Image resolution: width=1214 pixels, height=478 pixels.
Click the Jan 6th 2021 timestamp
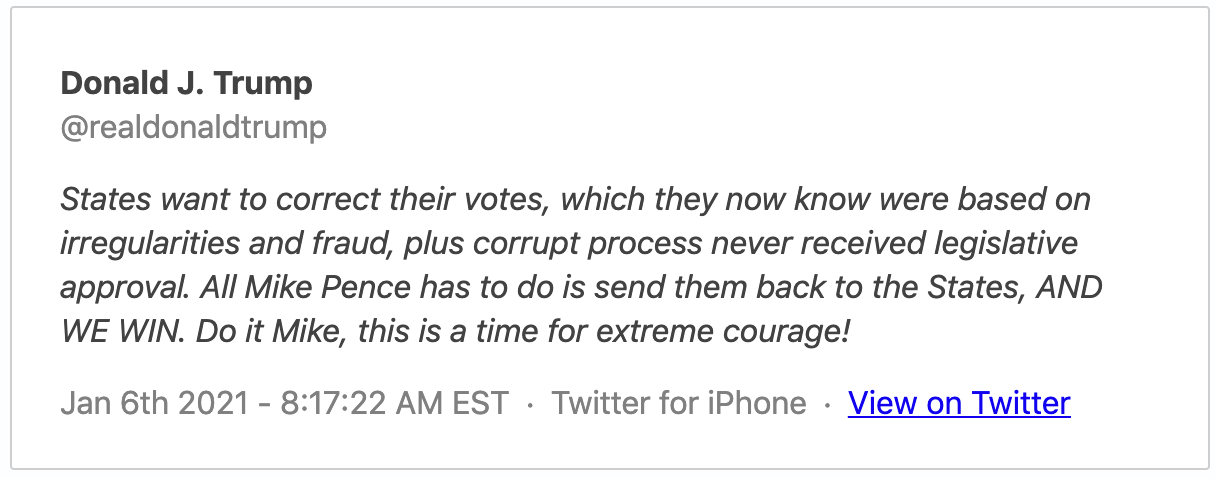pos(285,403)
